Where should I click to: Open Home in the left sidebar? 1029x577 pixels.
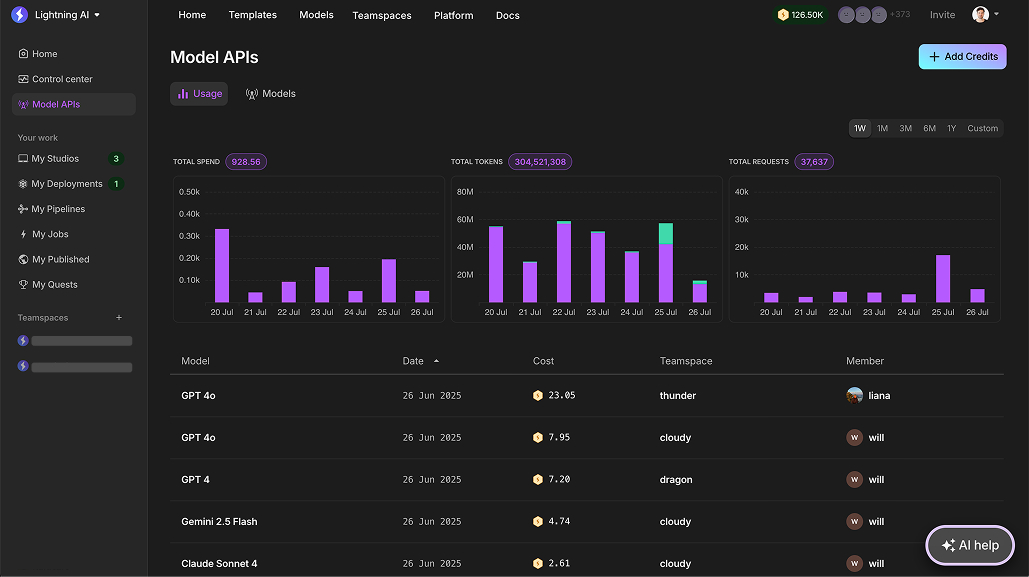click(x=37, y=54)
